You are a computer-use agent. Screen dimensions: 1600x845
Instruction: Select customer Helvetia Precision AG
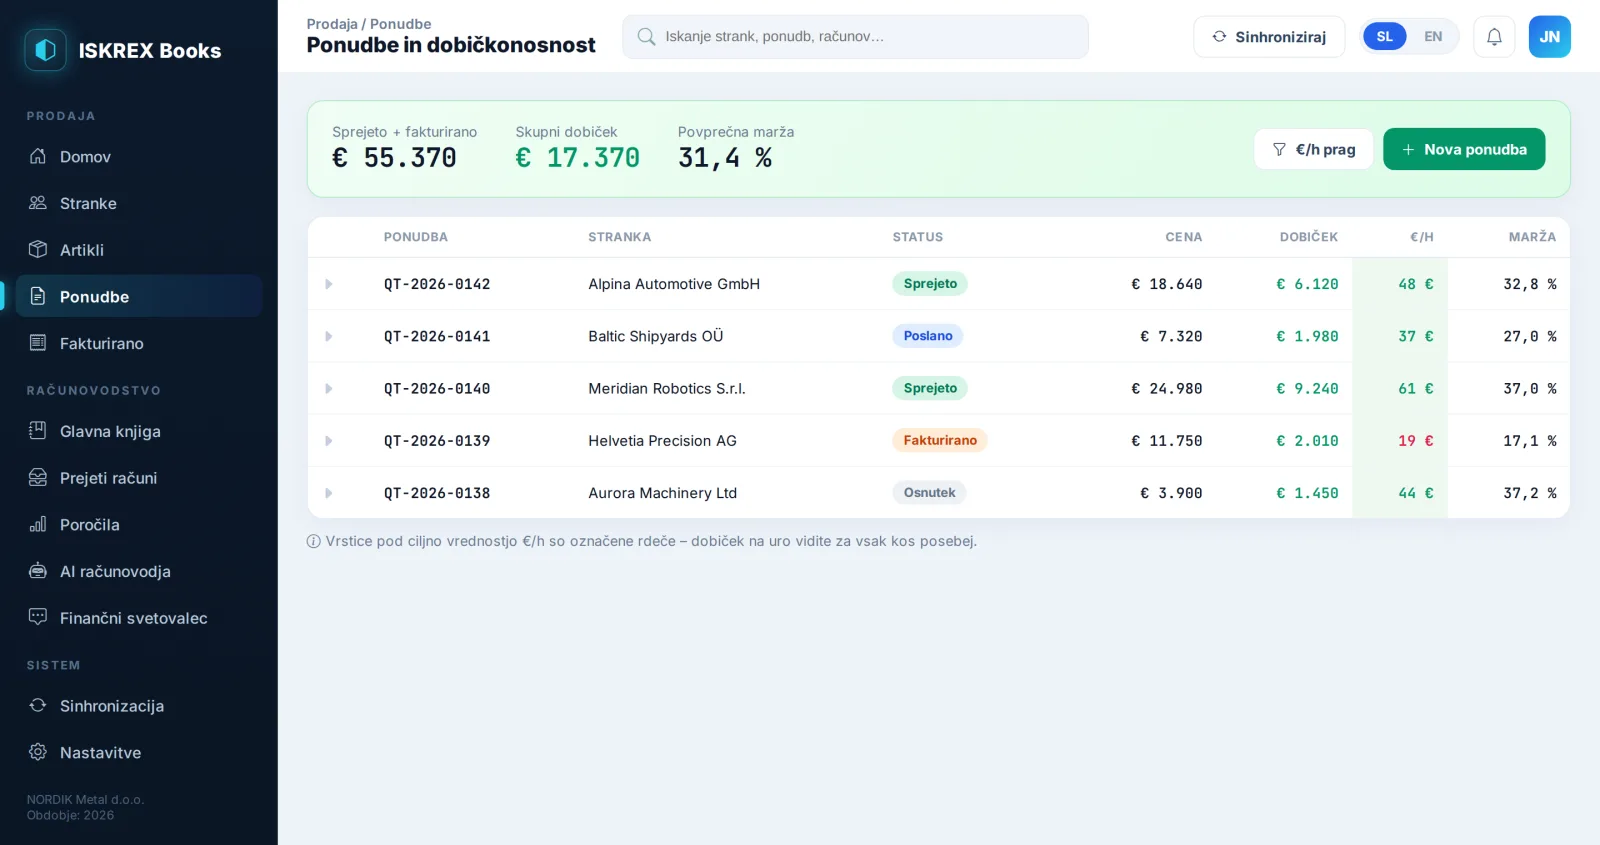point(662,441)
